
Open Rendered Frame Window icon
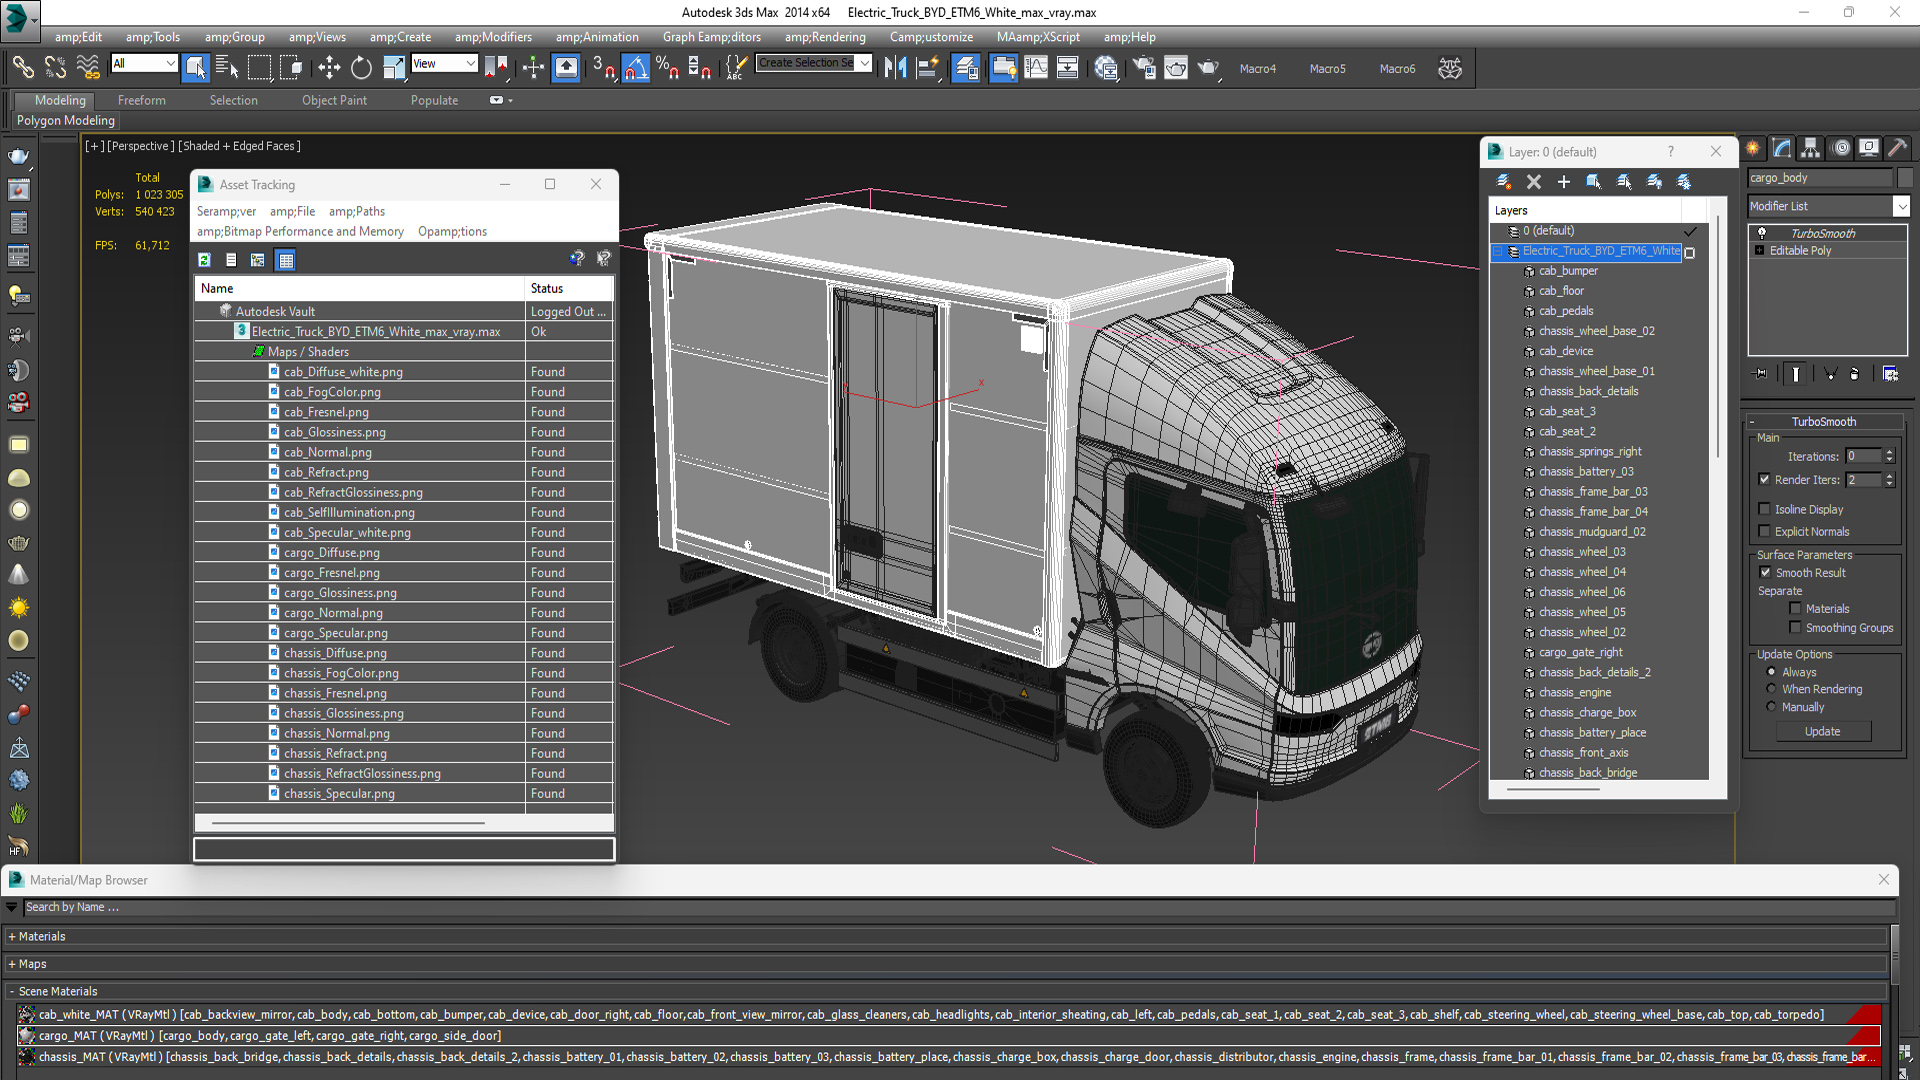click(x=1176, y=67)
